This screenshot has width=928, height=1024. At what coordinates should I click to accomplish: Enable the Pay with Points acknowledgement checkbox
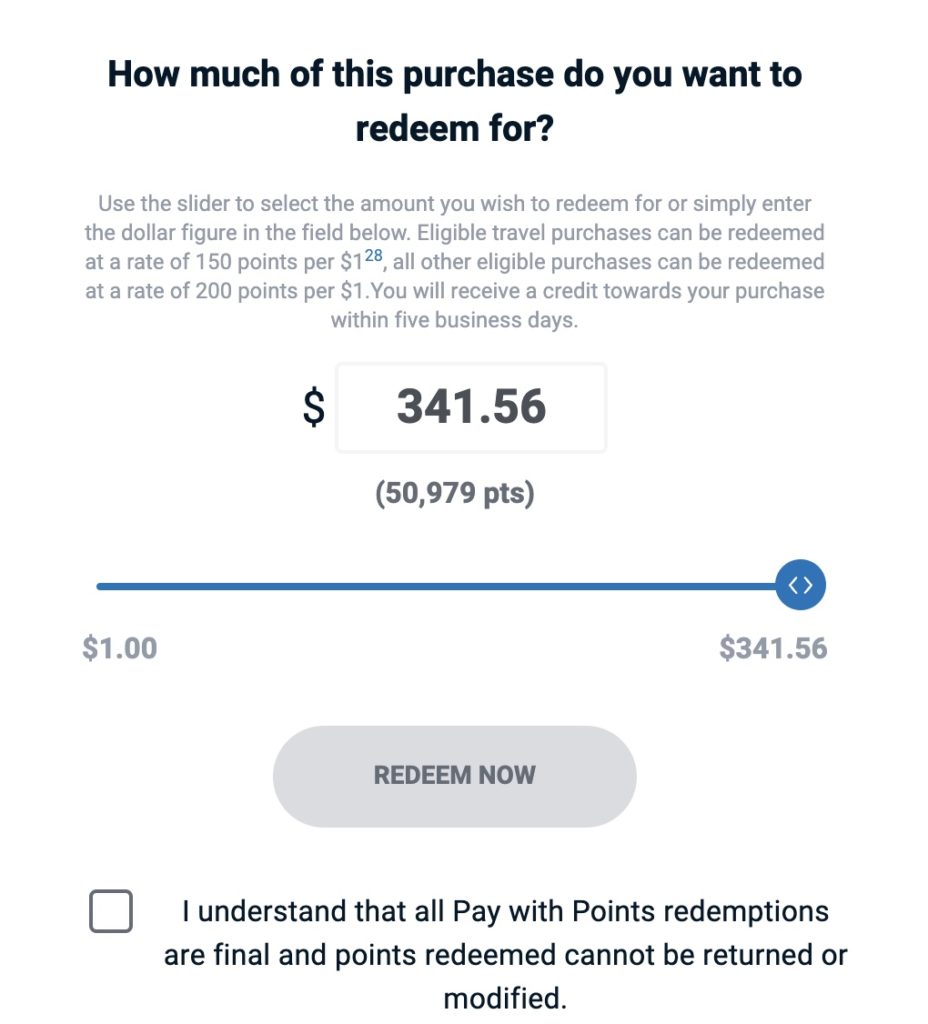[111, 911]
